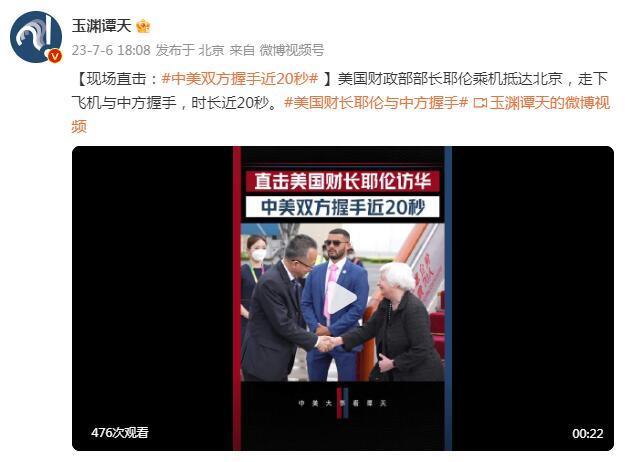Open hashtag #中美双方握手近20秒#
The width and height of the screenshot is (625, 462).
tap(240, 79)
